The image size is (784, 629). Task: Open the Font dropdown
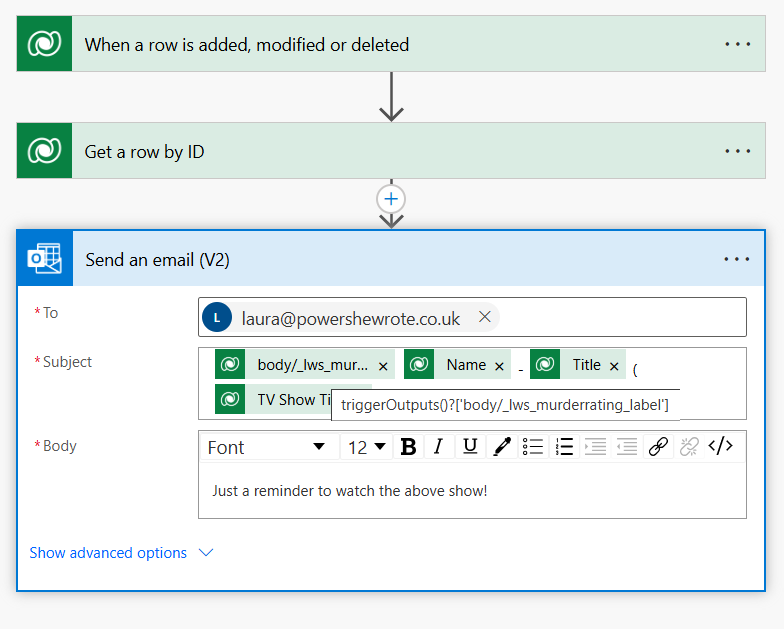pos(270,446)
